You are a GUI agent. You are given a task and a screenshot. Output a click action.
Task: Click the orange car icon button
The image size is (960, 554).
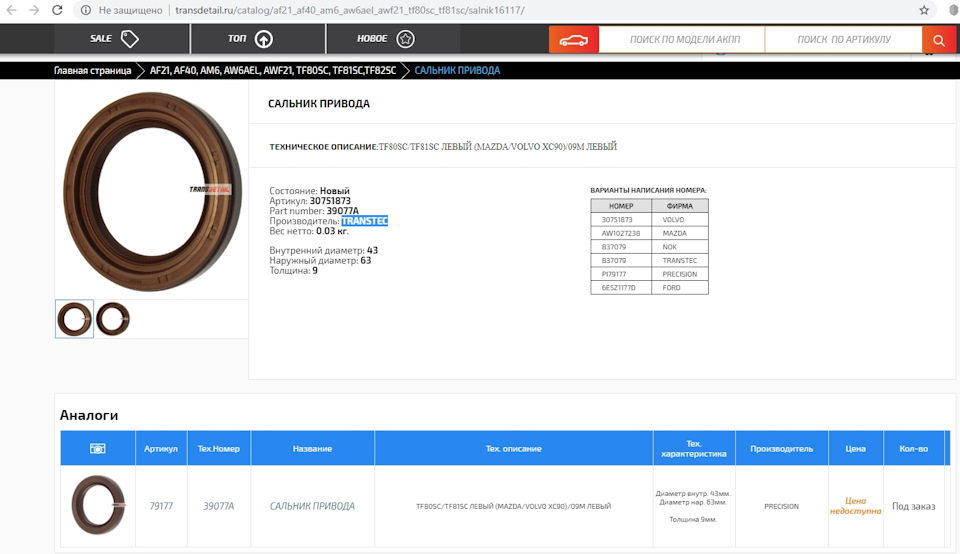pyautogui.click(x=574, y=40)
